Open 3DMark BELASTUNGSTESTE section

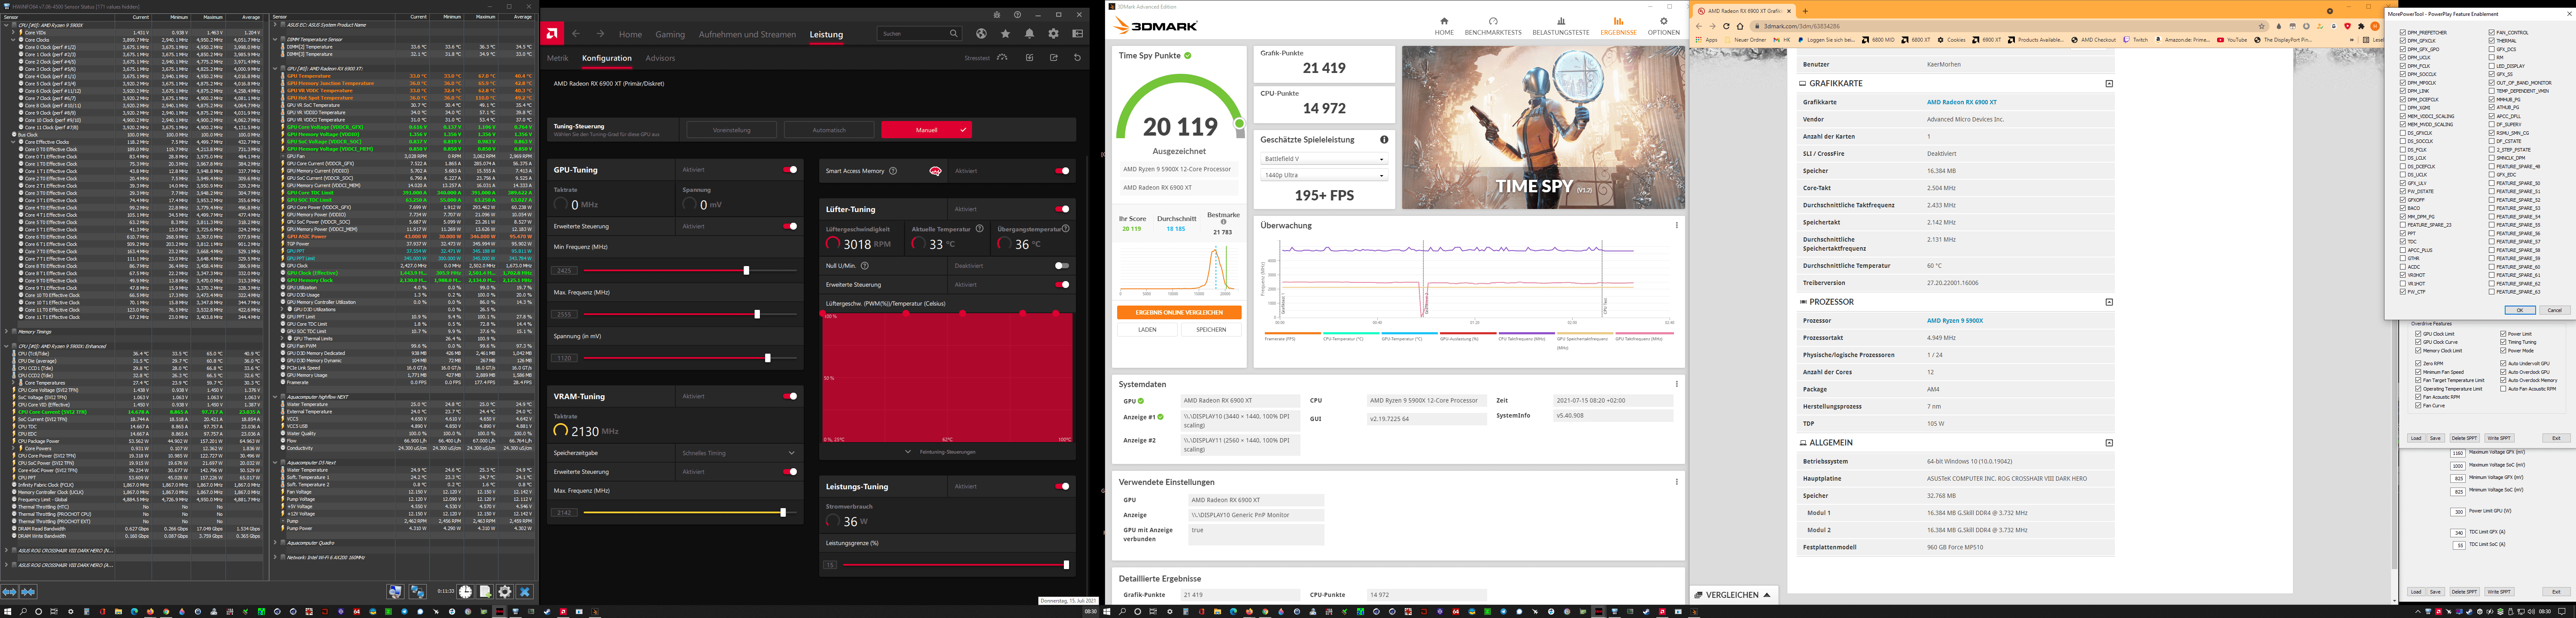tap(1561, 26)
